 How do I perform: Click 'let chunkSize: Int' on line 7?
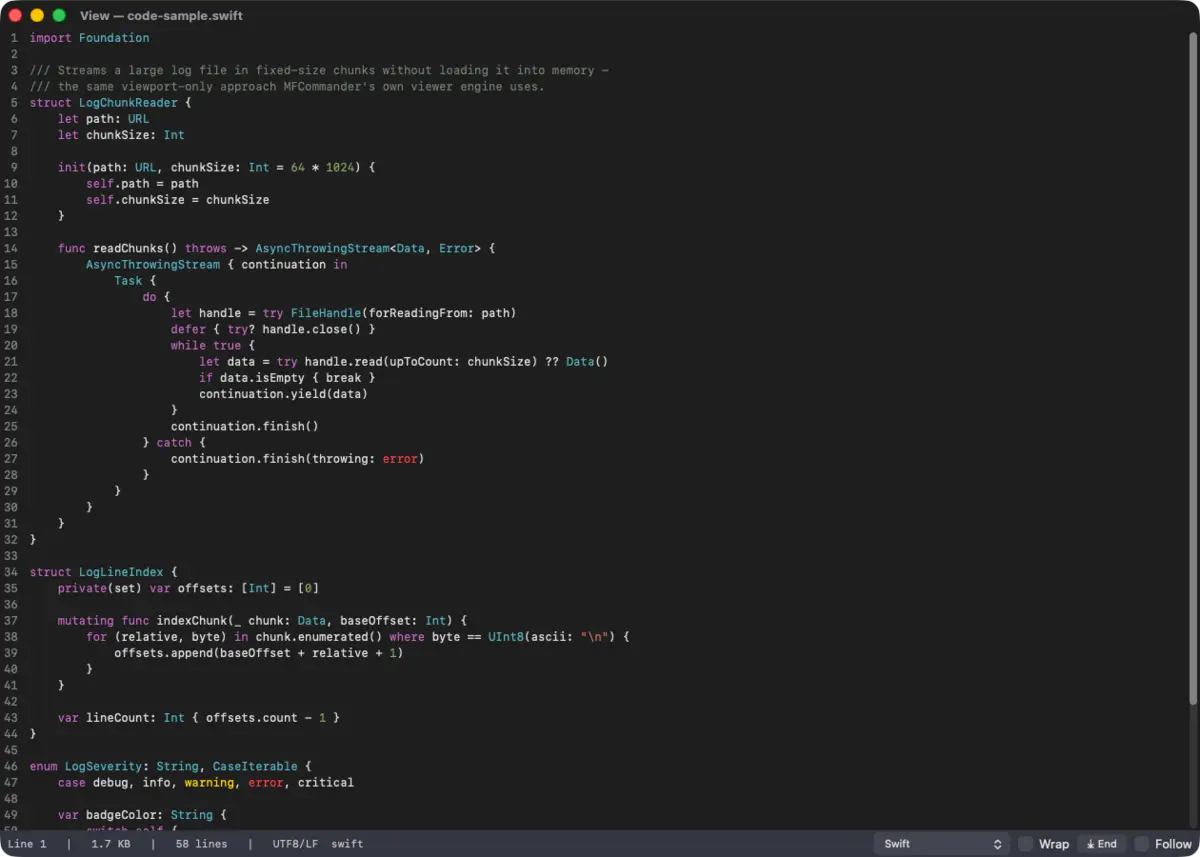click(x=121, y=135)
